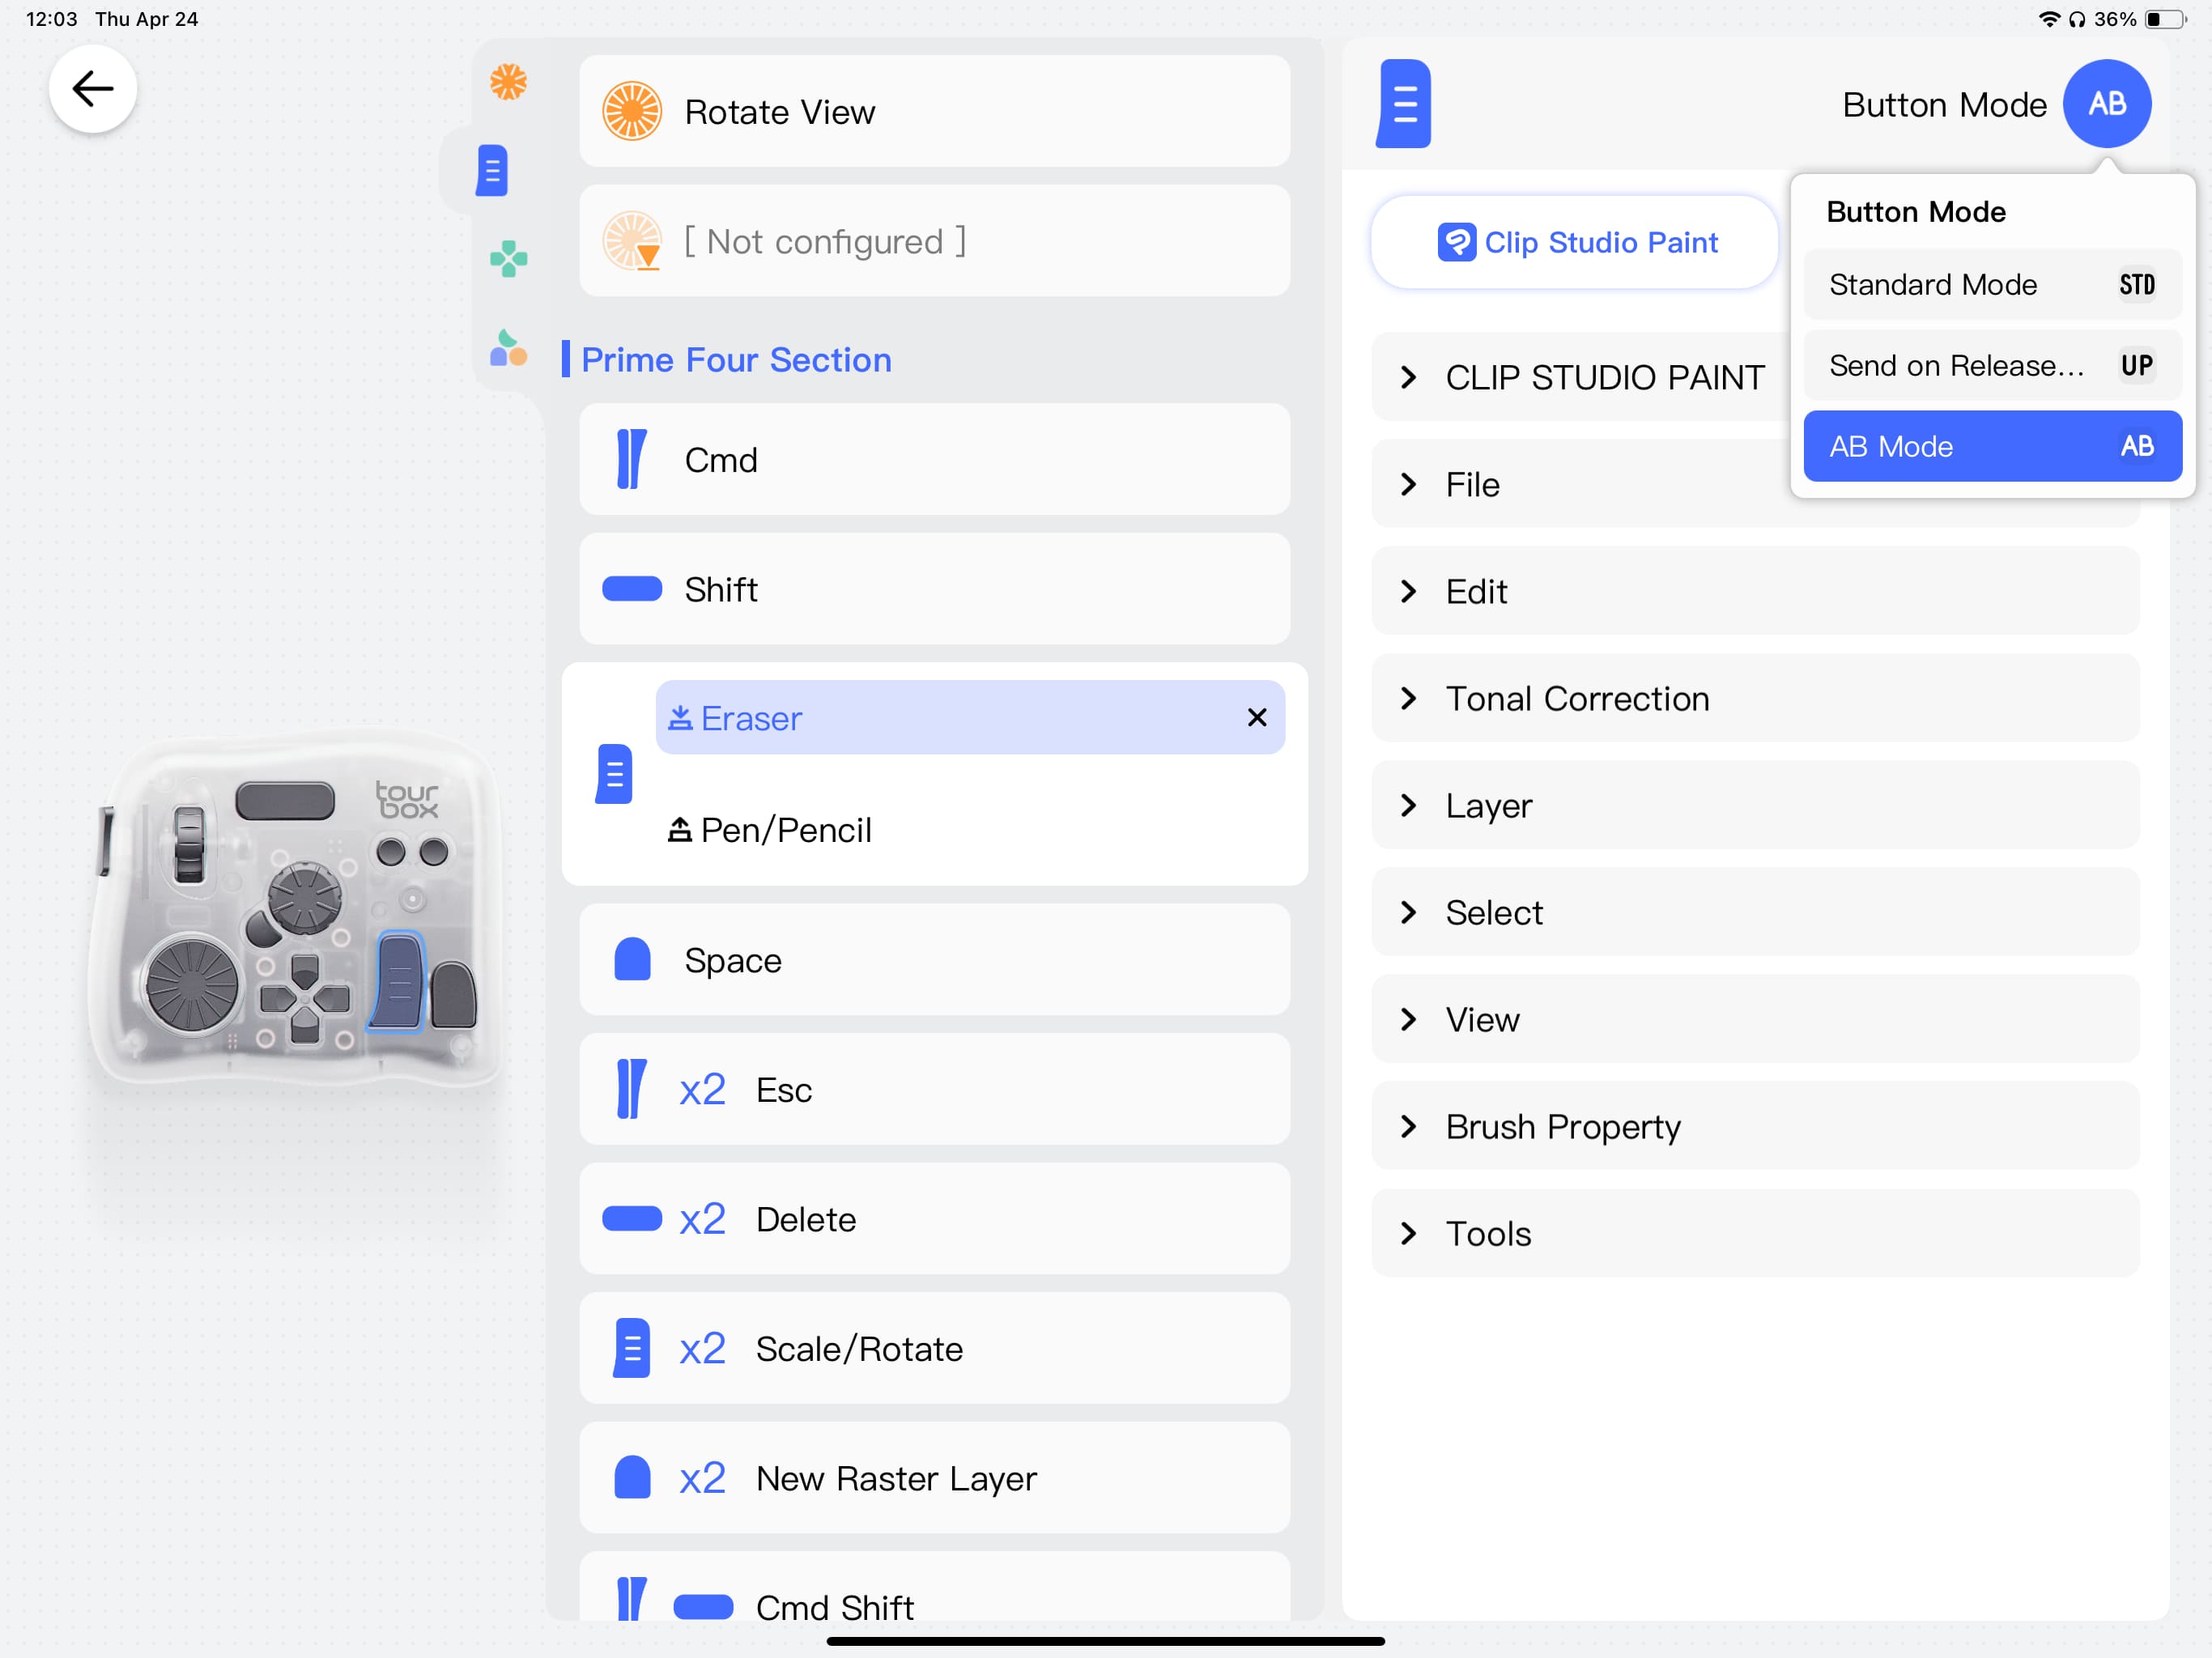This screenshot has height=1658, width=2212.
Task: Choose Send on Release mode option
Action: click(x=1992, y=366)
